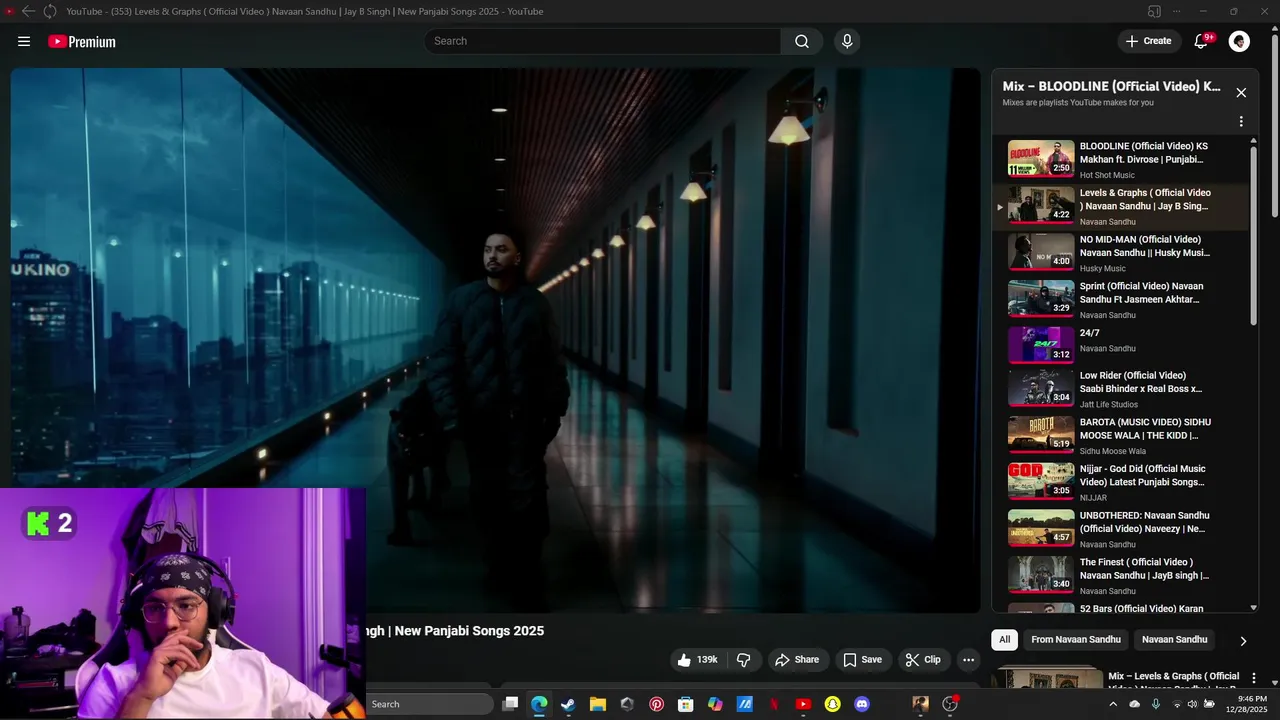Open OBS Studio from taskbar
The image size is (1280, 720).
(950, 704)
